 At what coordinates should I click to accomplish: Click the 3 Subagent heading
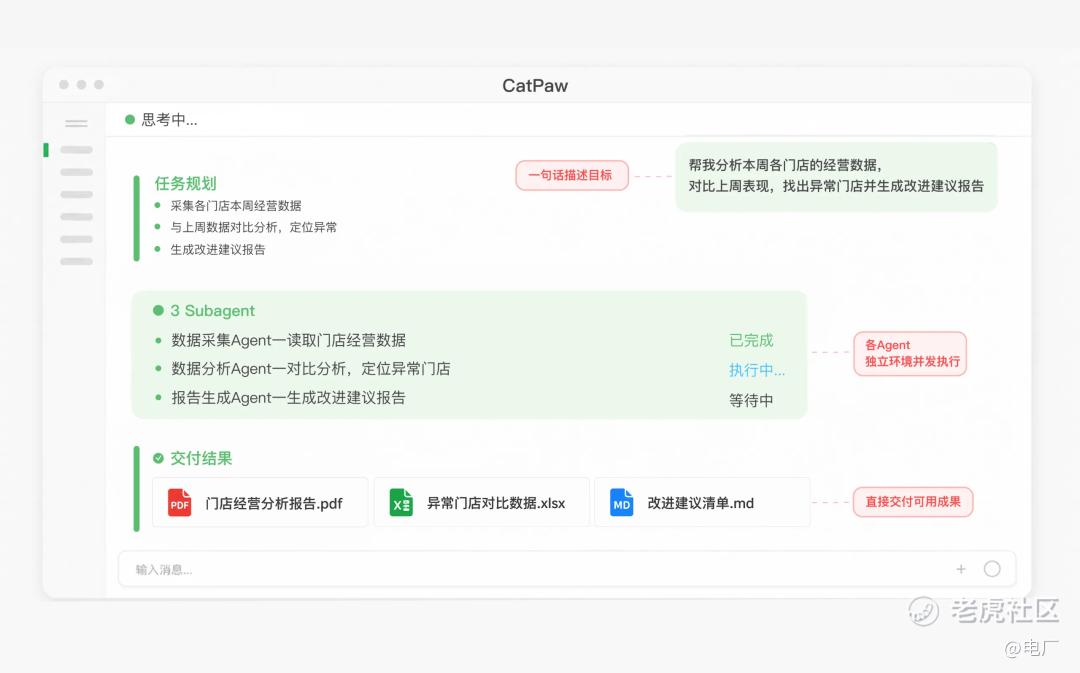tap(212, 311)
